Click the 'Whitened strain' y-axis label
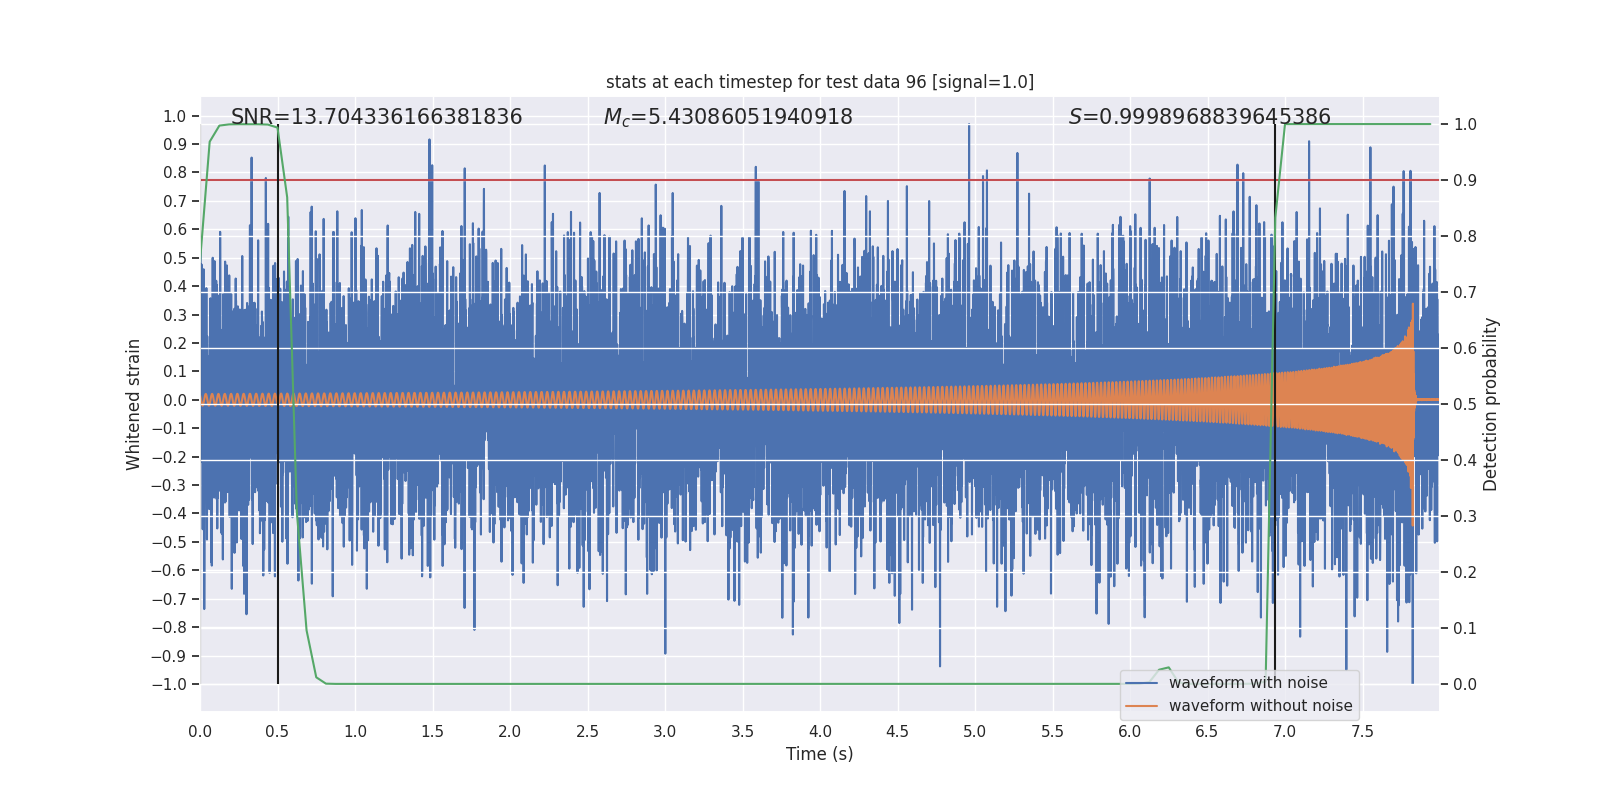 (x=134, y=404)
